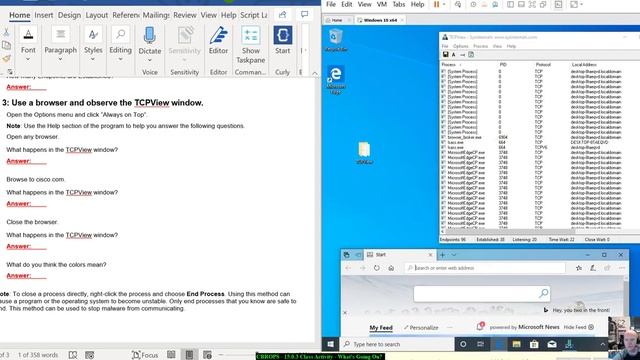The width and height of the screenshot is (640, 360).
Task: Click Windows Start button in VM taskbar
Action: [331, 344]
